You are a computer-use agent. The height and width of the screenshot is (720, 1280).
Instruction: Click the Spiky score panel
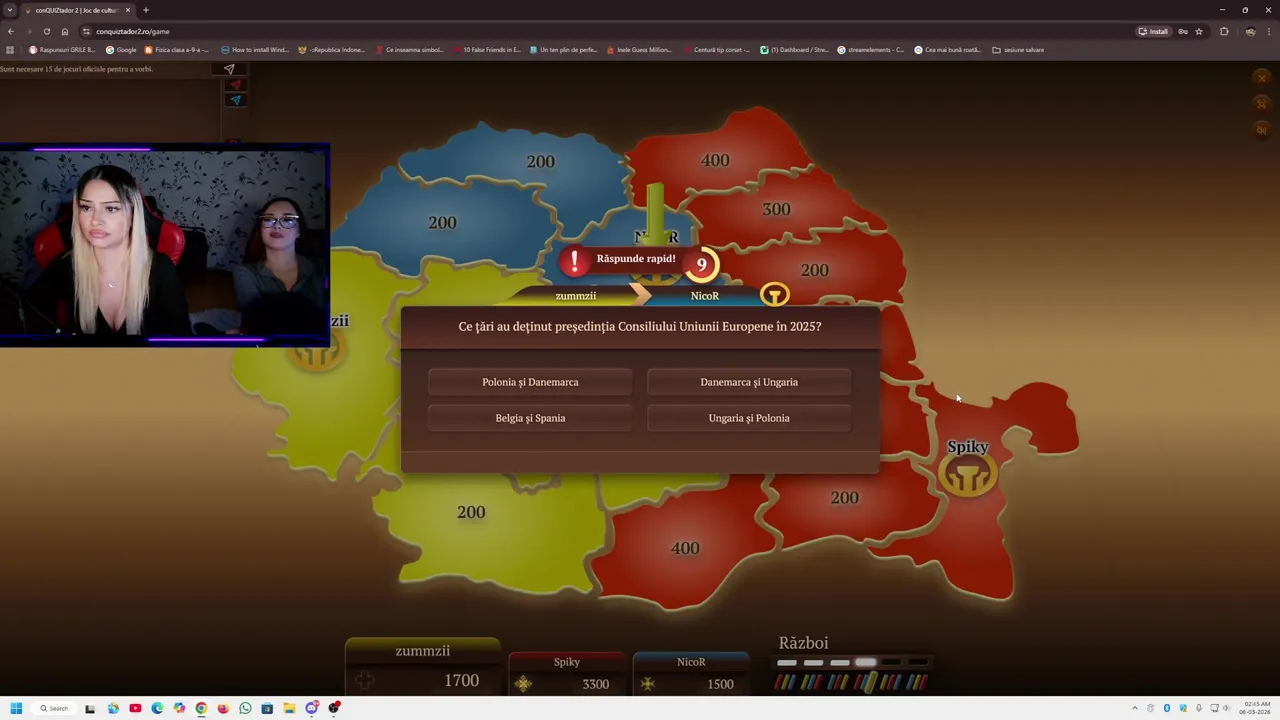[x=567, y=674]
